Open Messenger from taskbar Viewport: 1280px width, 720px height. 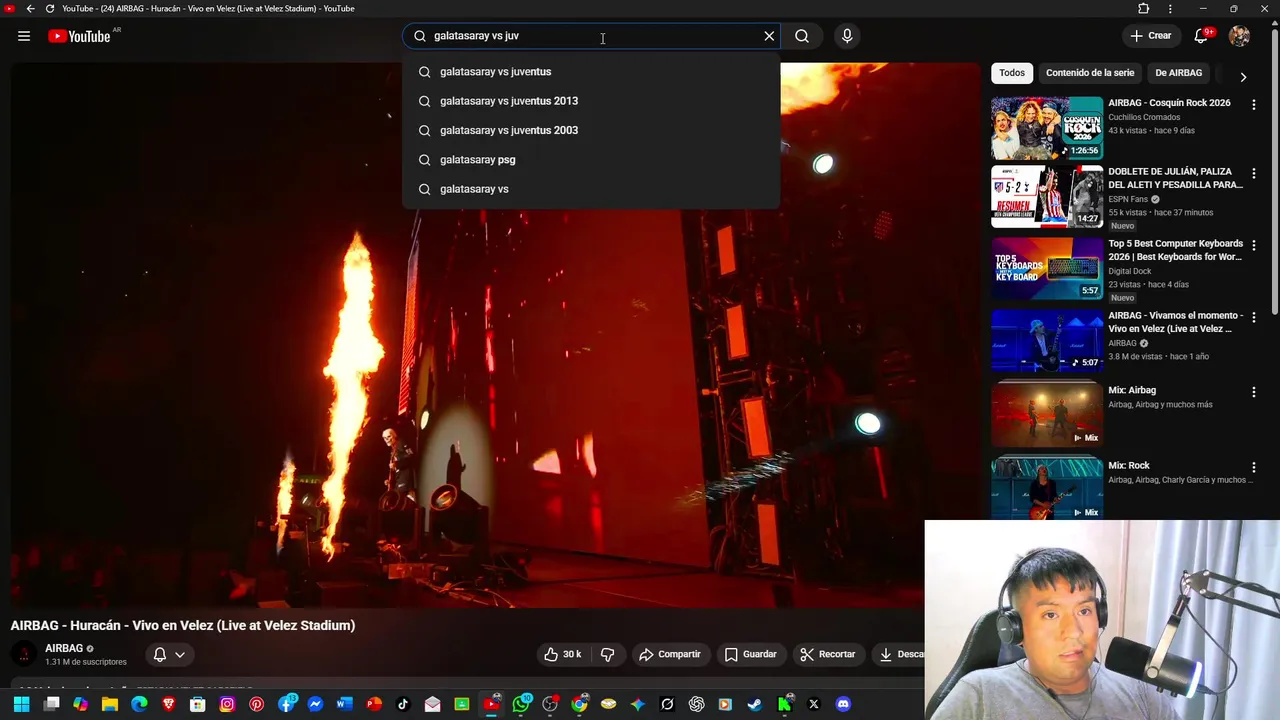[x=315, y=704]
